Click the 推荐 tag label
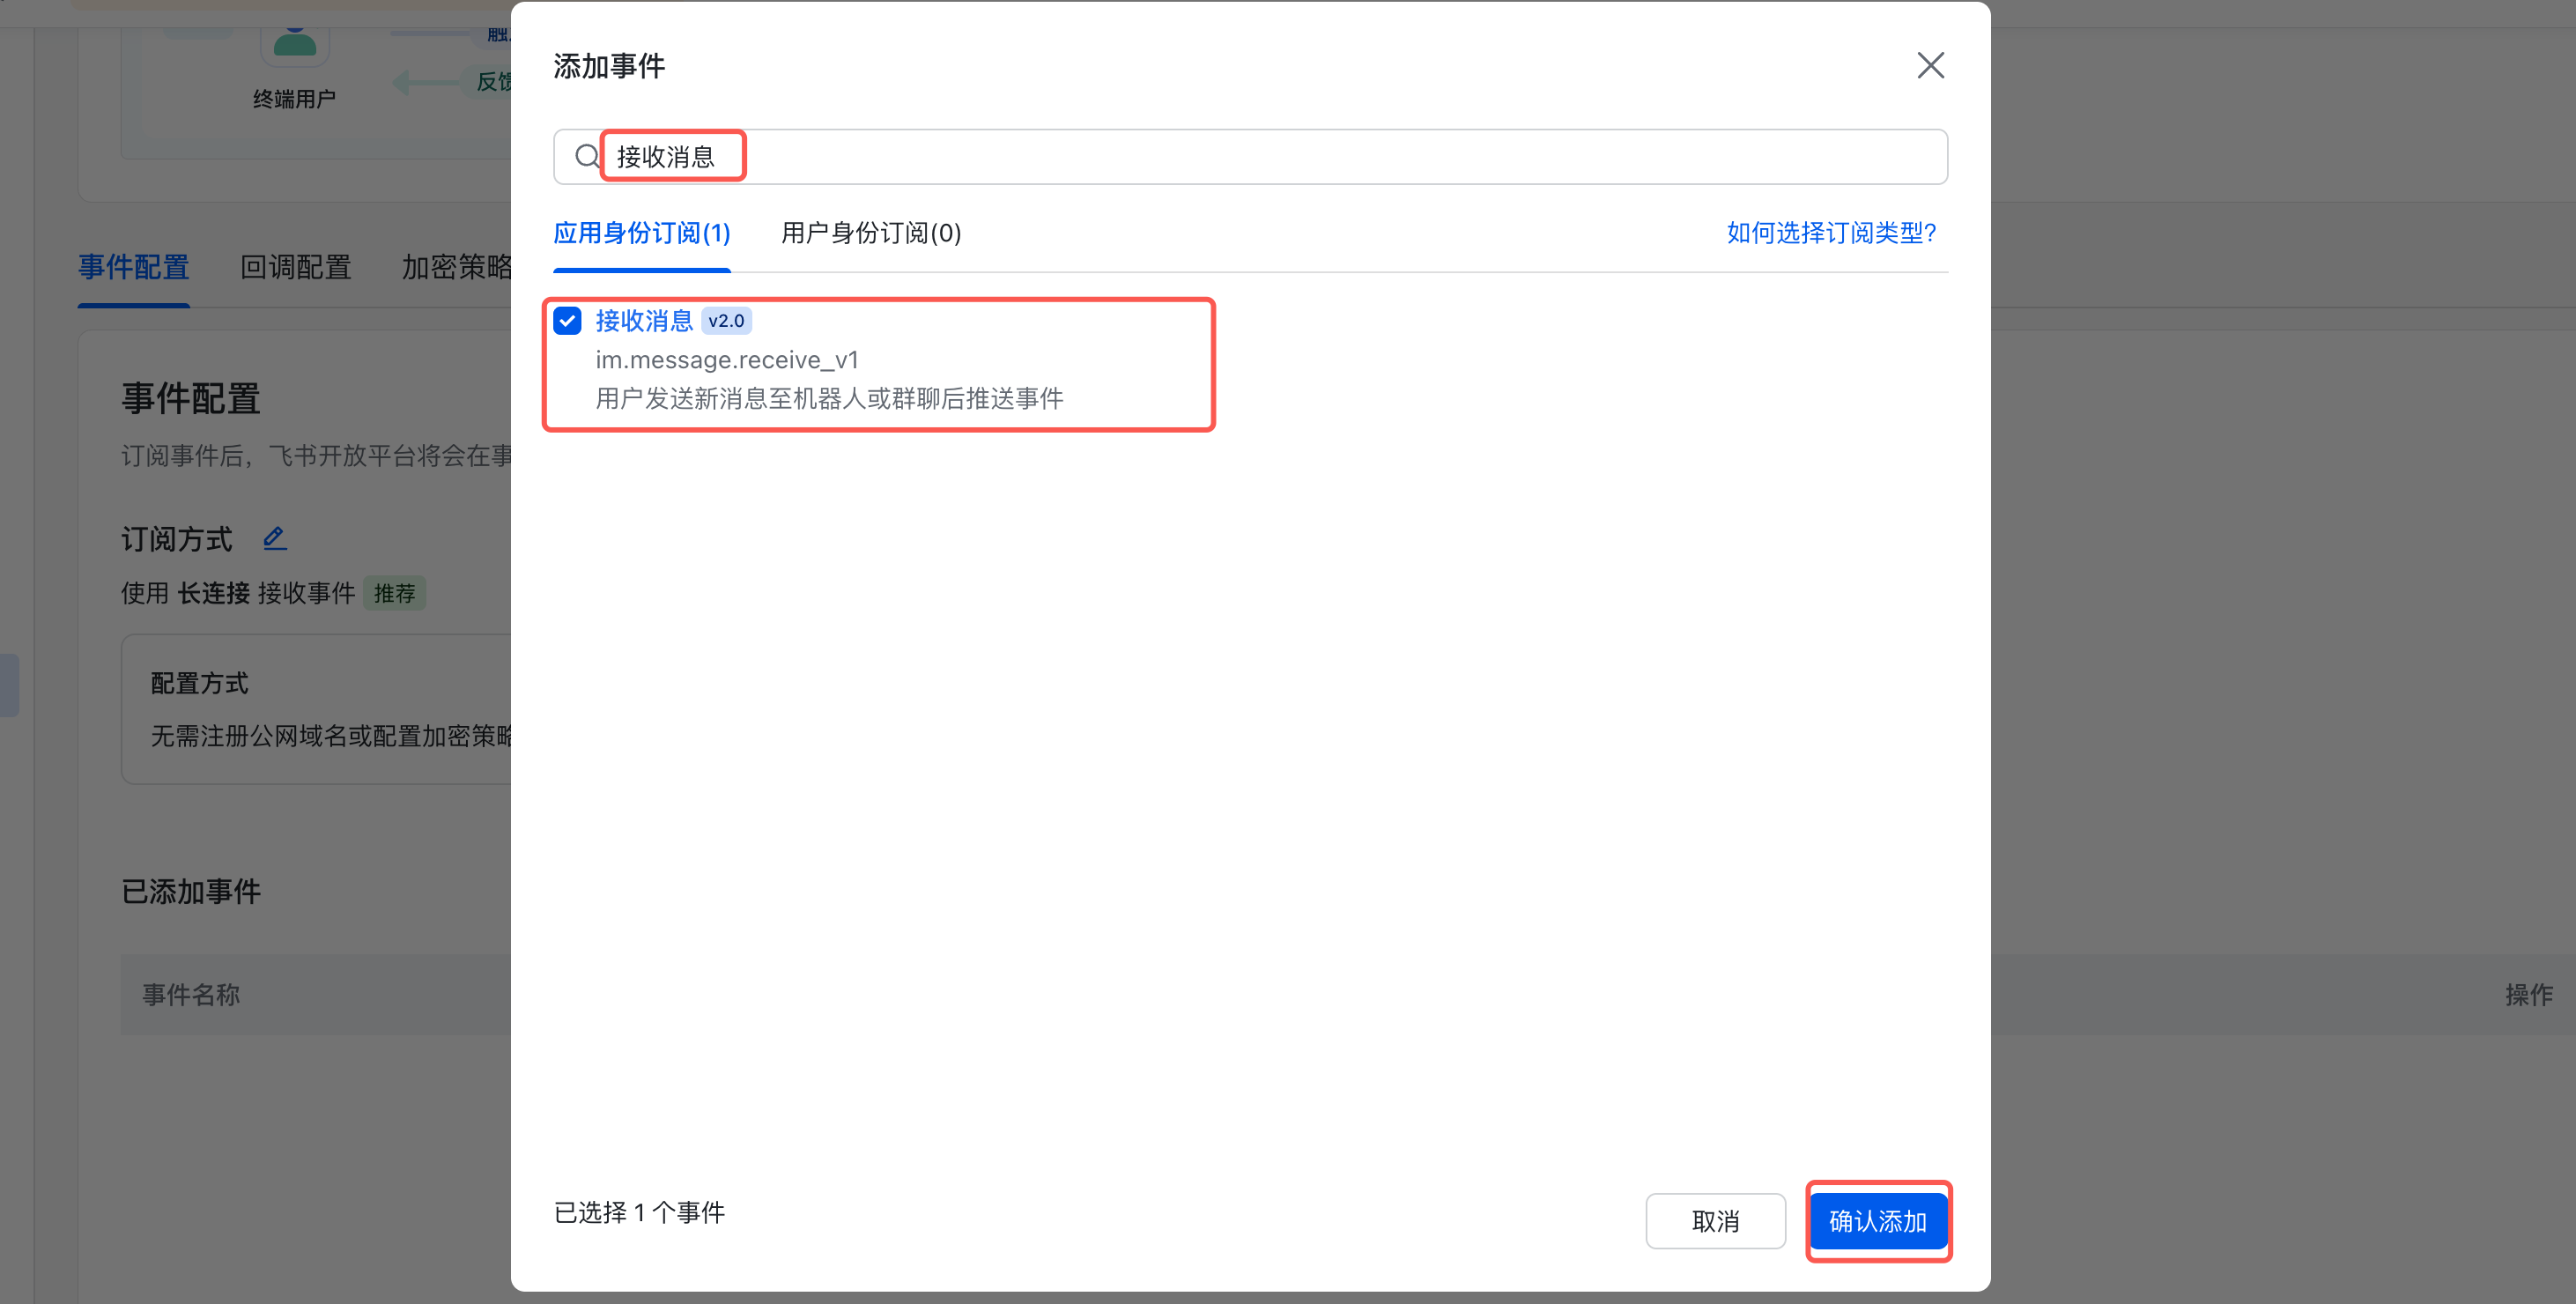This screenshot has height=1304, width=2576. (394, 593)
